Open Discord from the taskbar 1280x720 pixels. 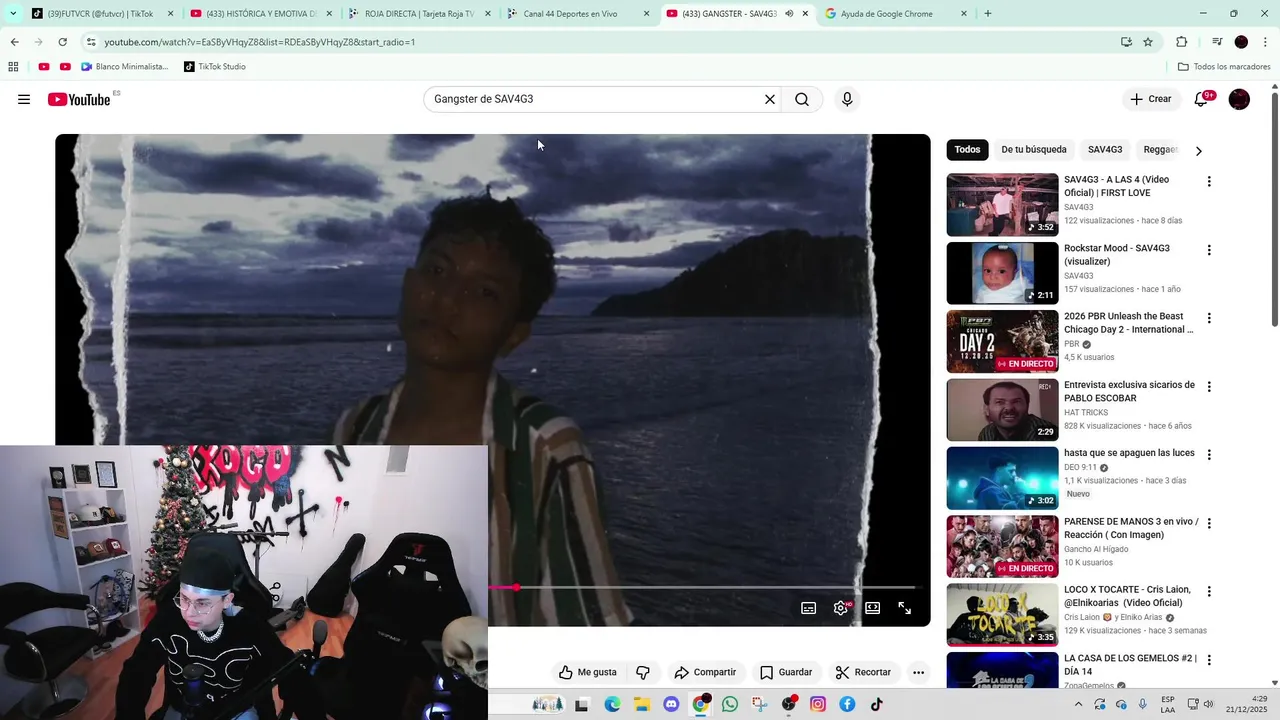(671, 704)
